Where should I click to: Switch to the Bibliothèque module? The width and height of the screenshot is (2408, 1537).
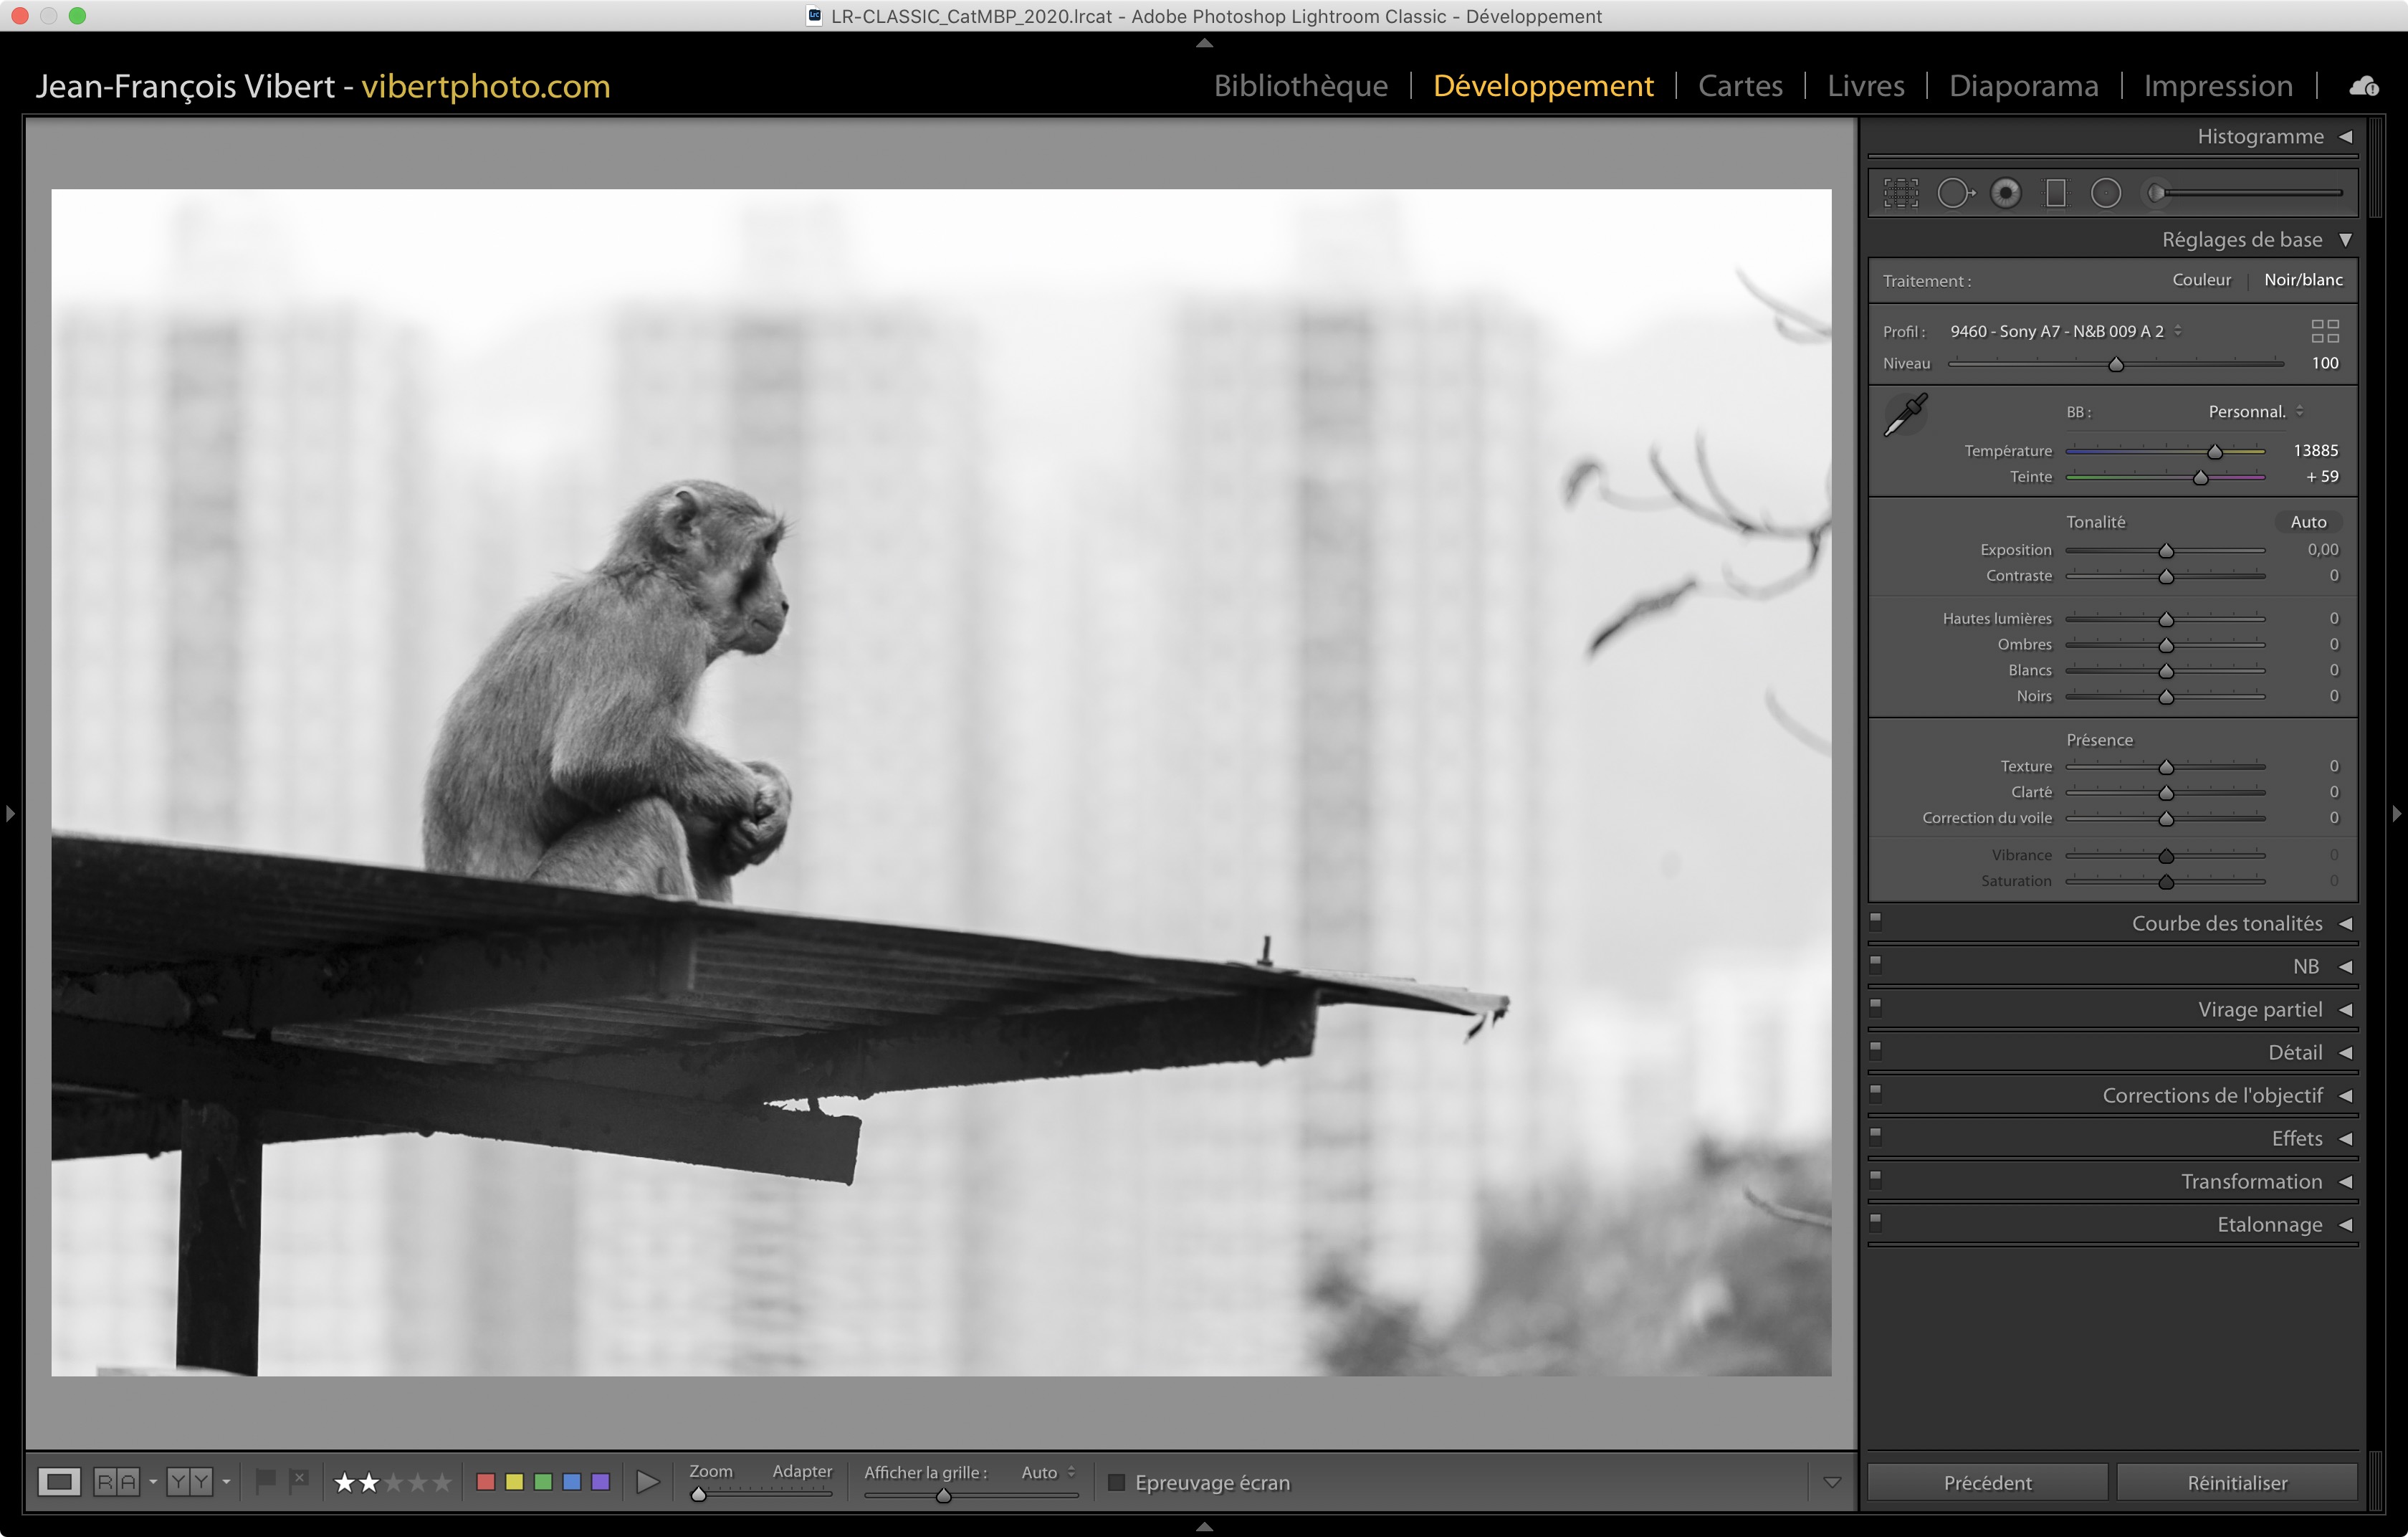1300,86
